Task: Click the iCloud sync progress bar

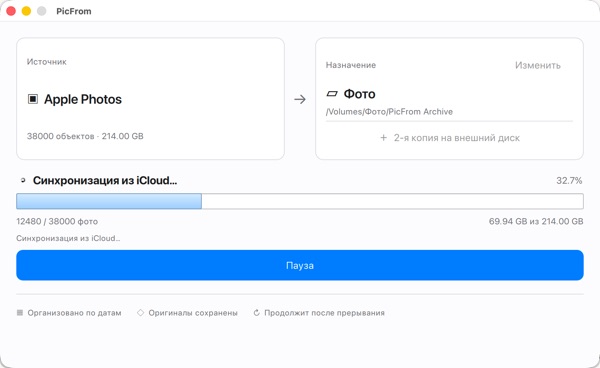Action: pos(300,201)
